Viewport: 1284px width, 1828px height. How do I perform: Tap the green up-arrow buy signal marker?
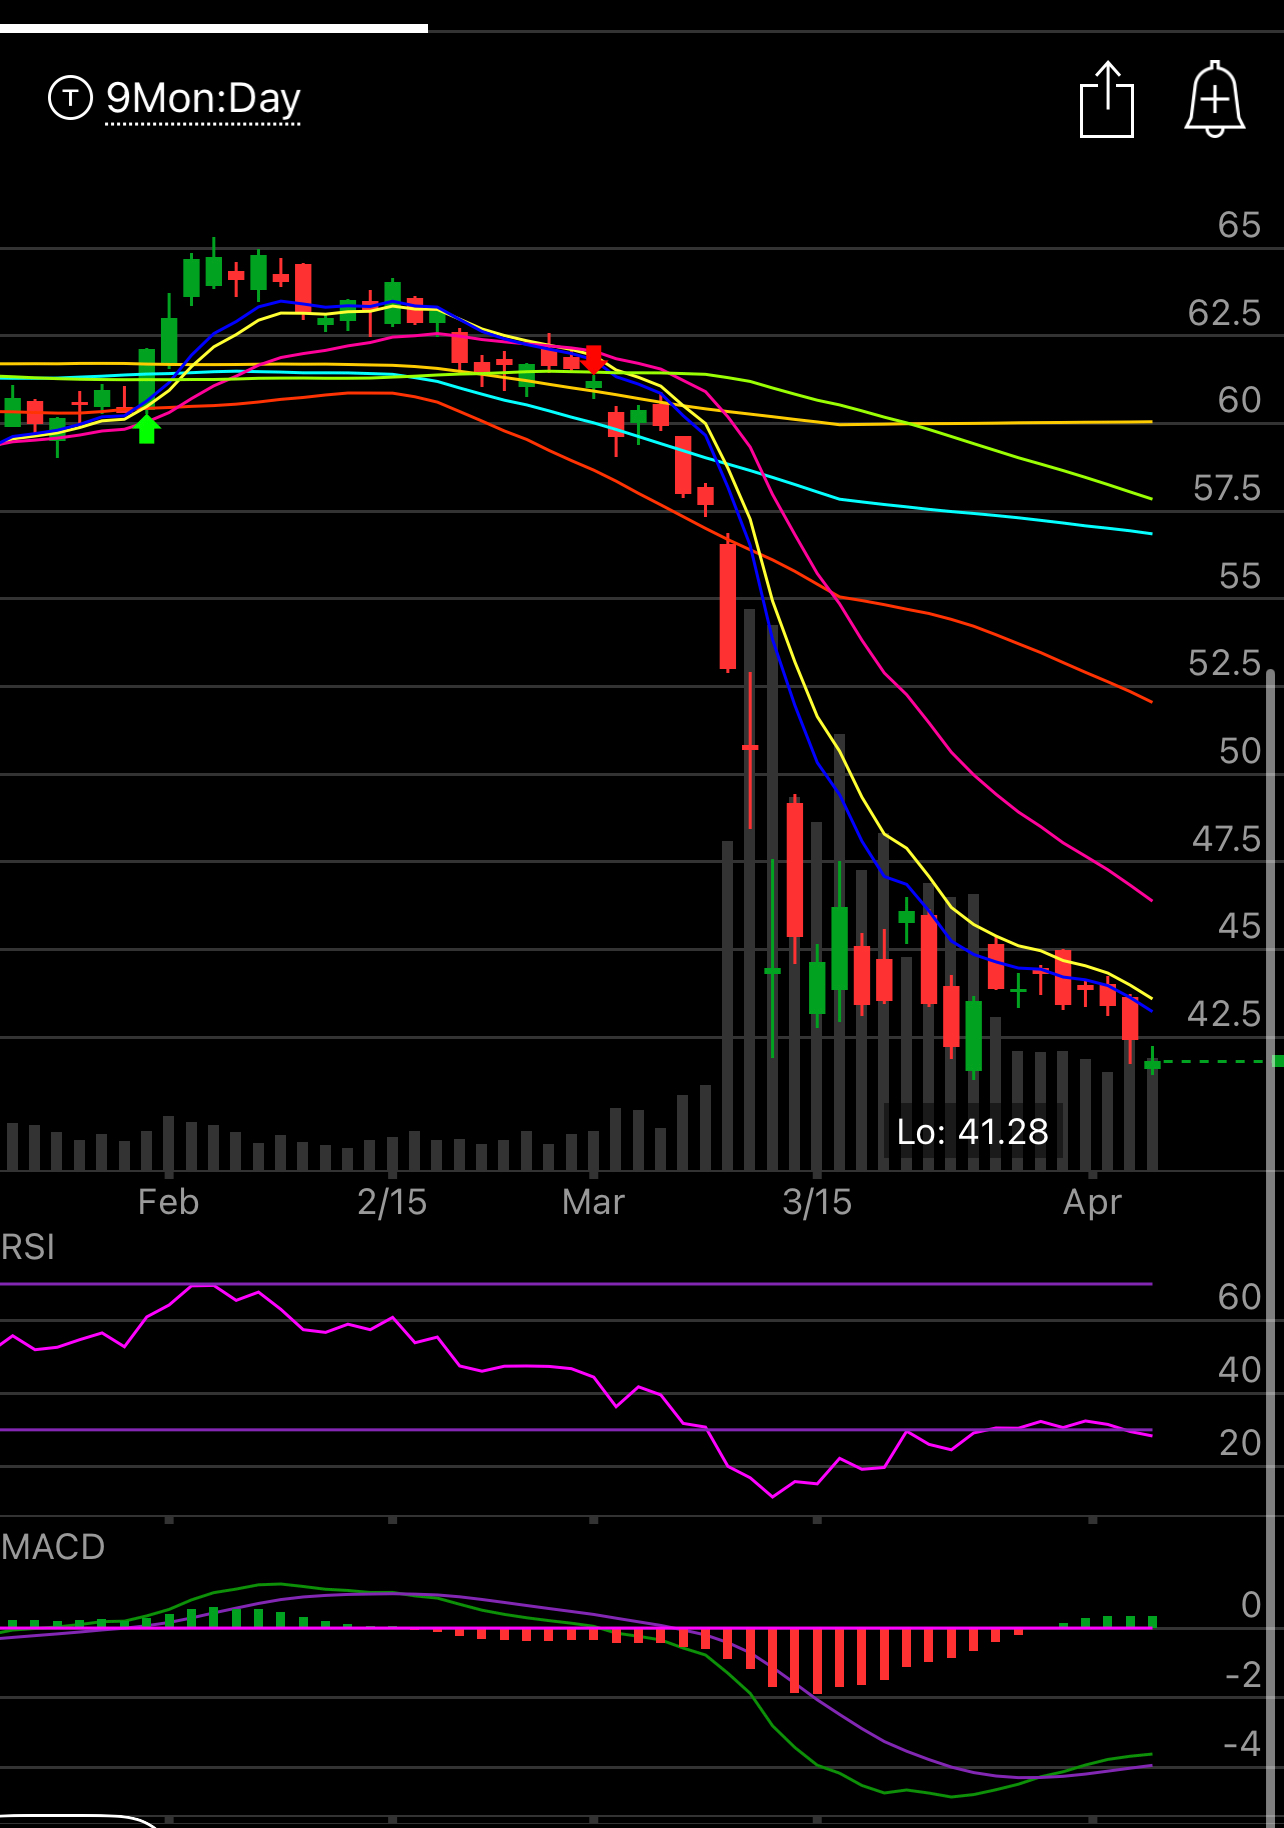coord(147,428)
